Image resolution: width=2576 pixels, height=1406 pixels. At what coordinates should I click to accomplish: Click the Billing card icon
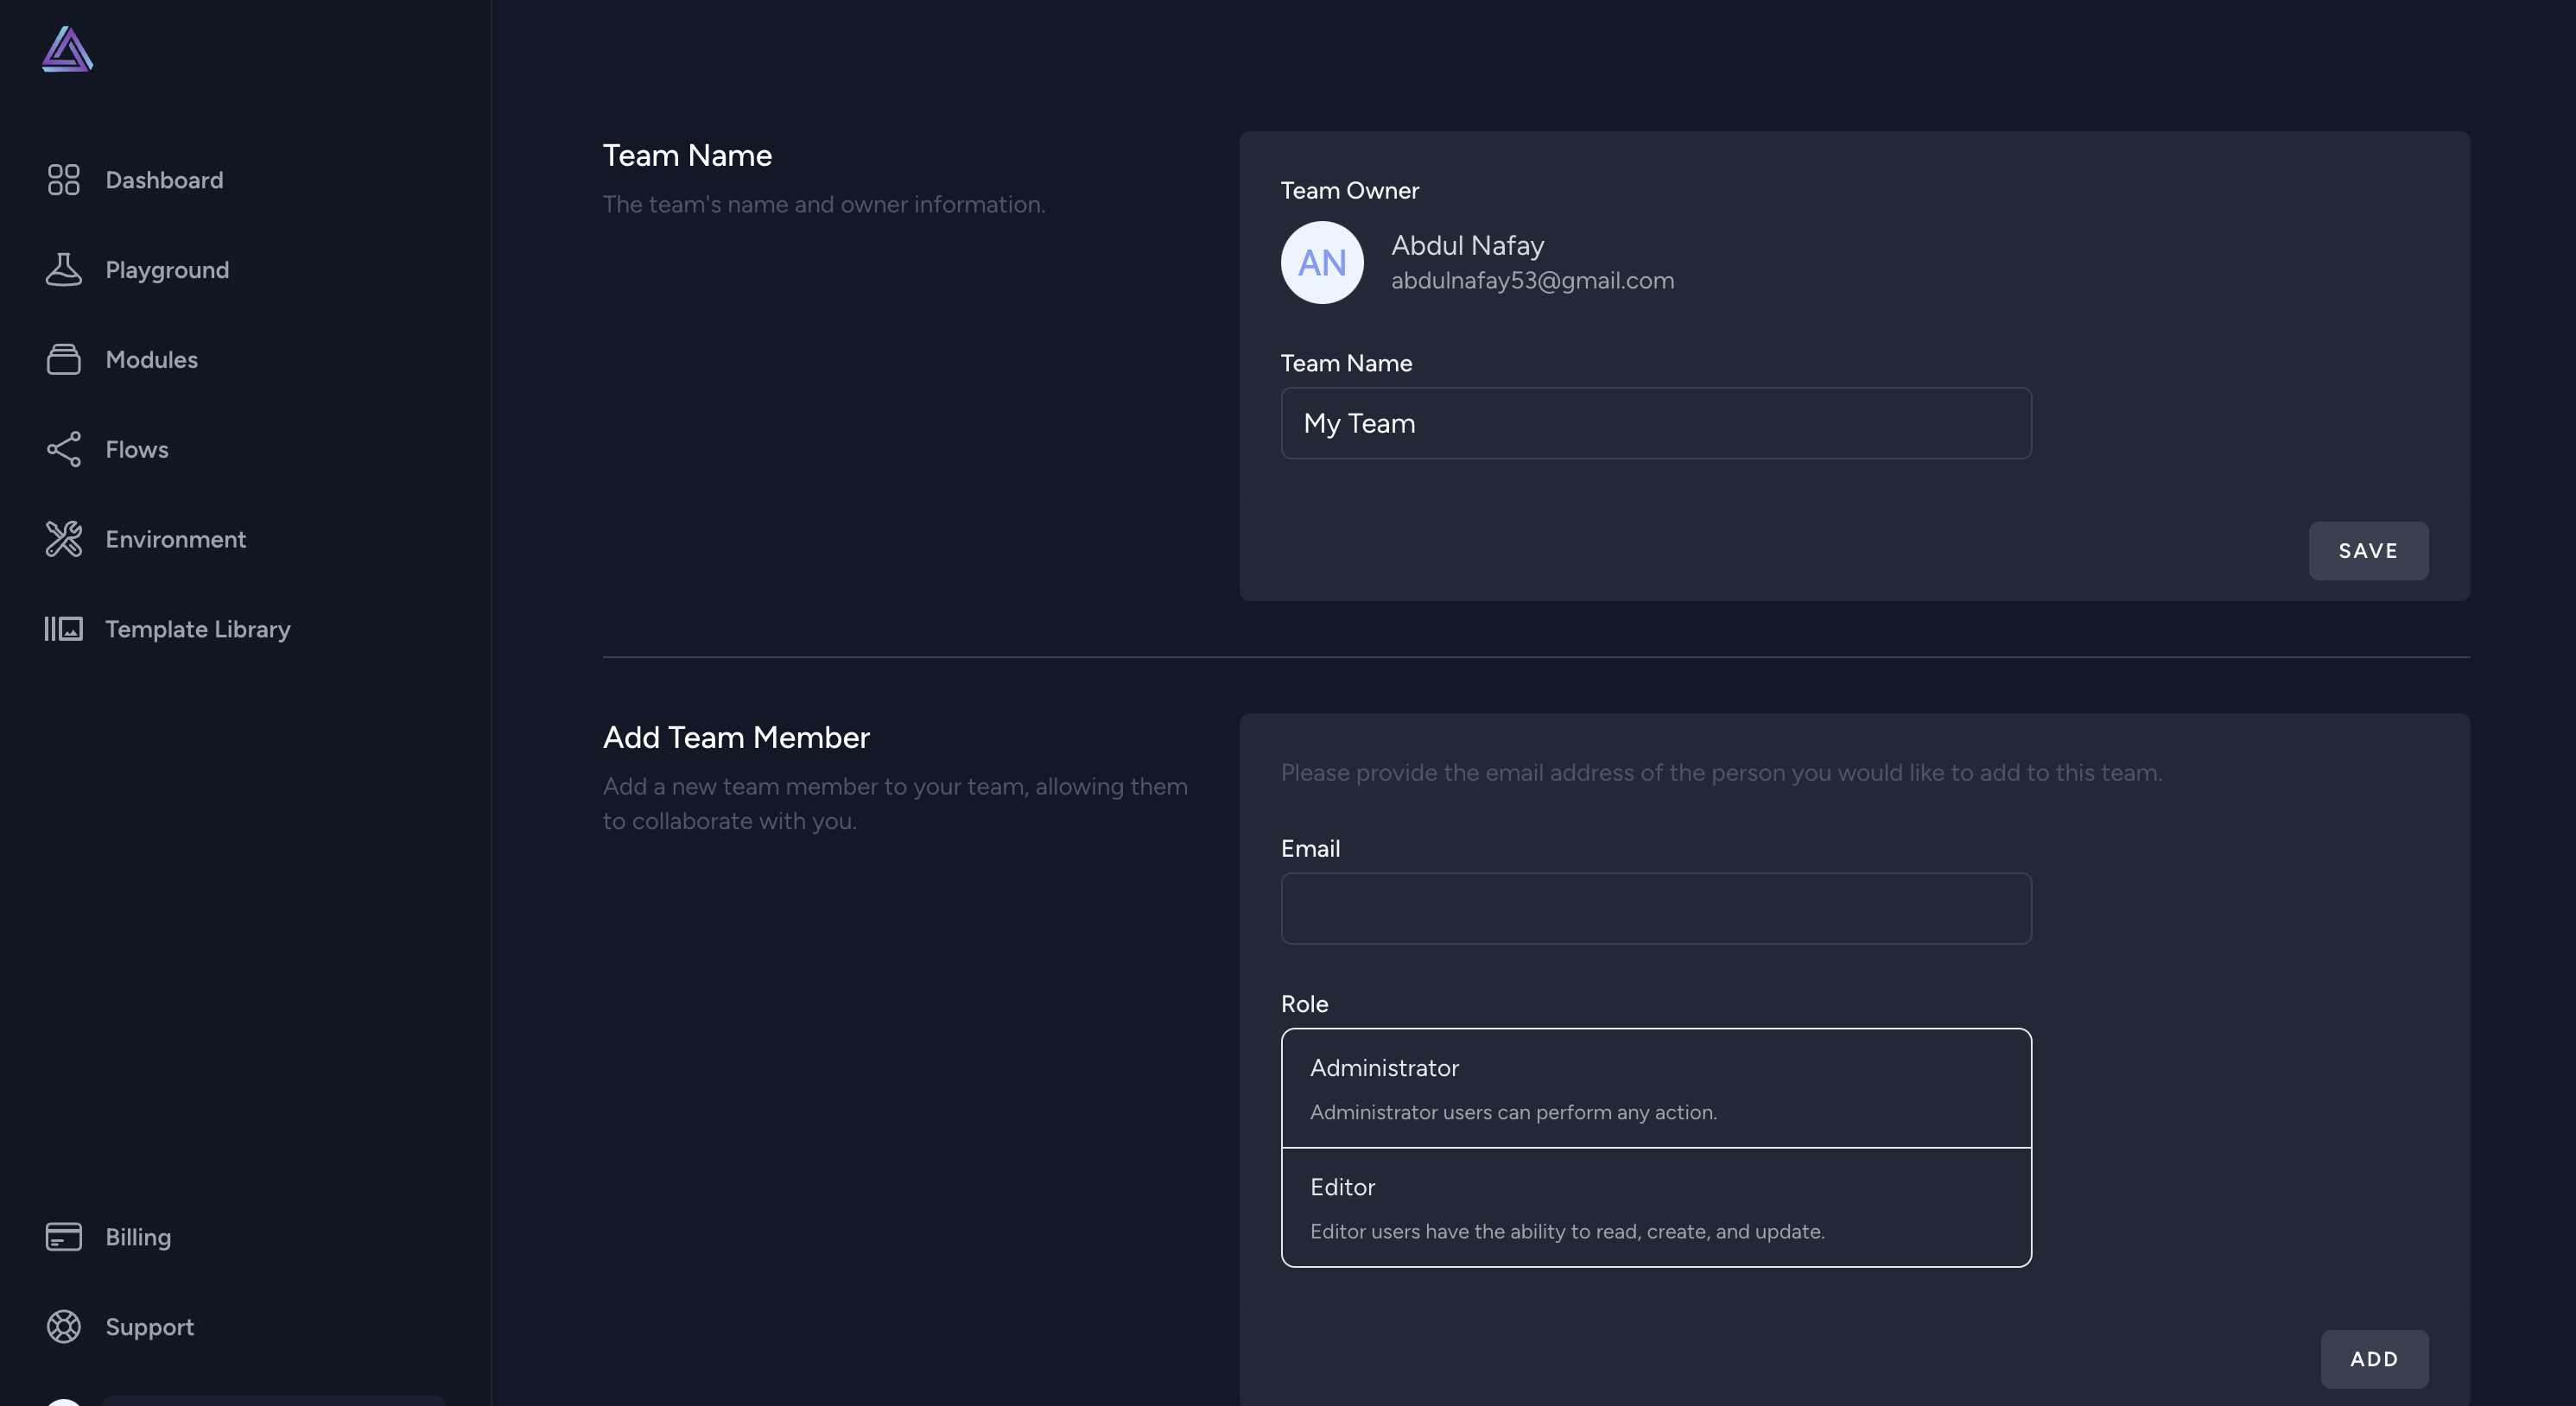tap(63, 1237)
